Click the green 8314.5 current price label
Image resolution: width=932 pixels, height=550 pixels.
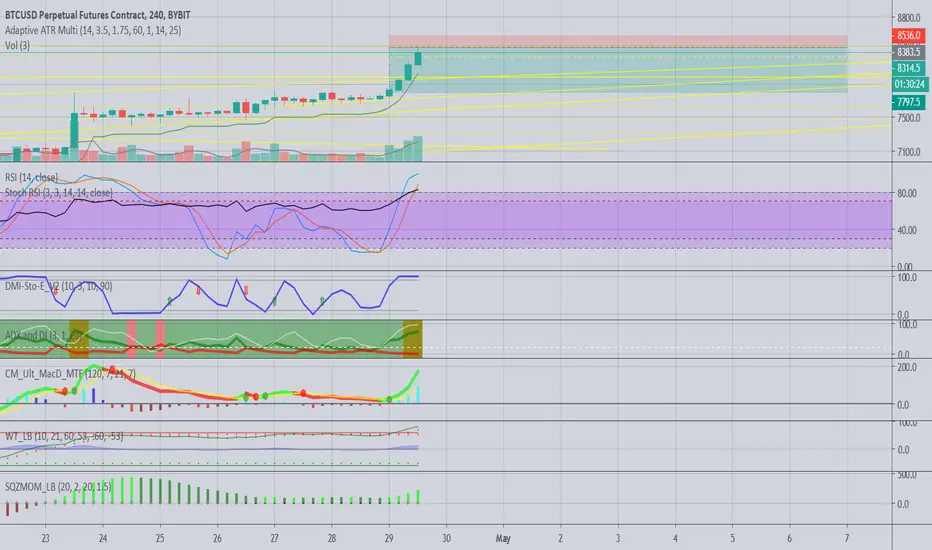[908, 68]
